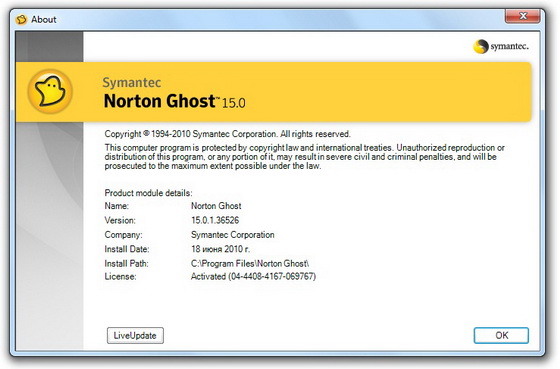This screenshot has width=560, height=369.
Task: Click the License: label
Action: click(x=120, y=276)
